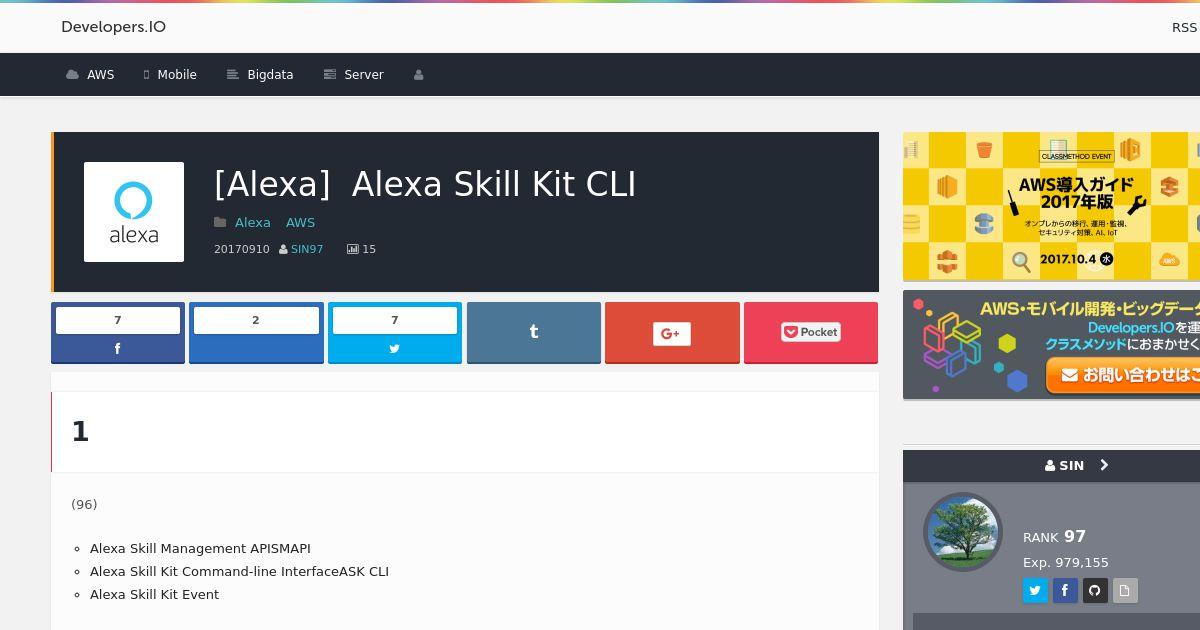Click the 'Exp. 979,155' text

1066,563
